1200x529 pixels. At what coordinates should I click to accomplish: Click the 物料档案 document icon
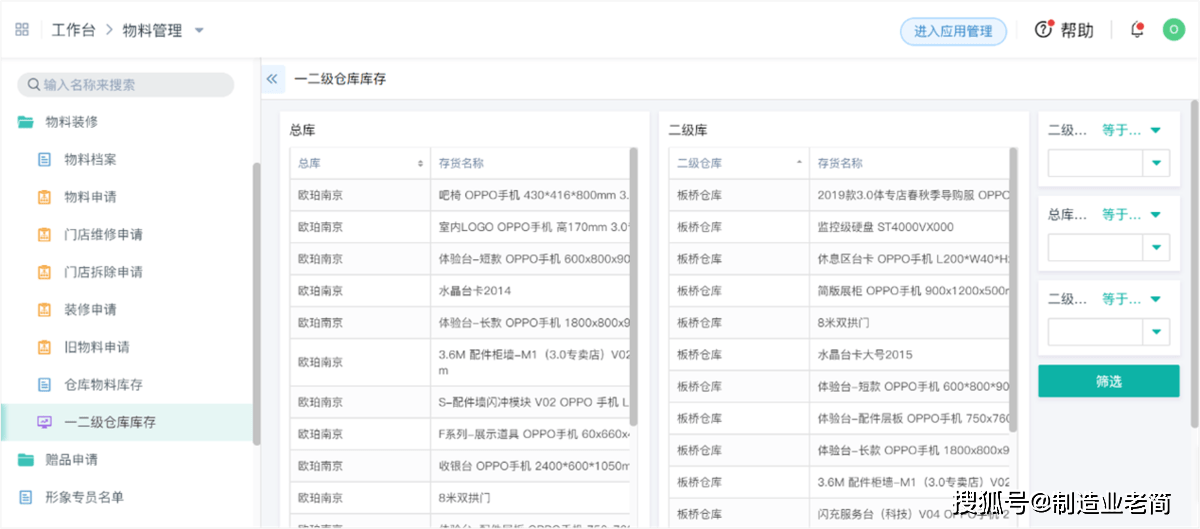[44, 160]
